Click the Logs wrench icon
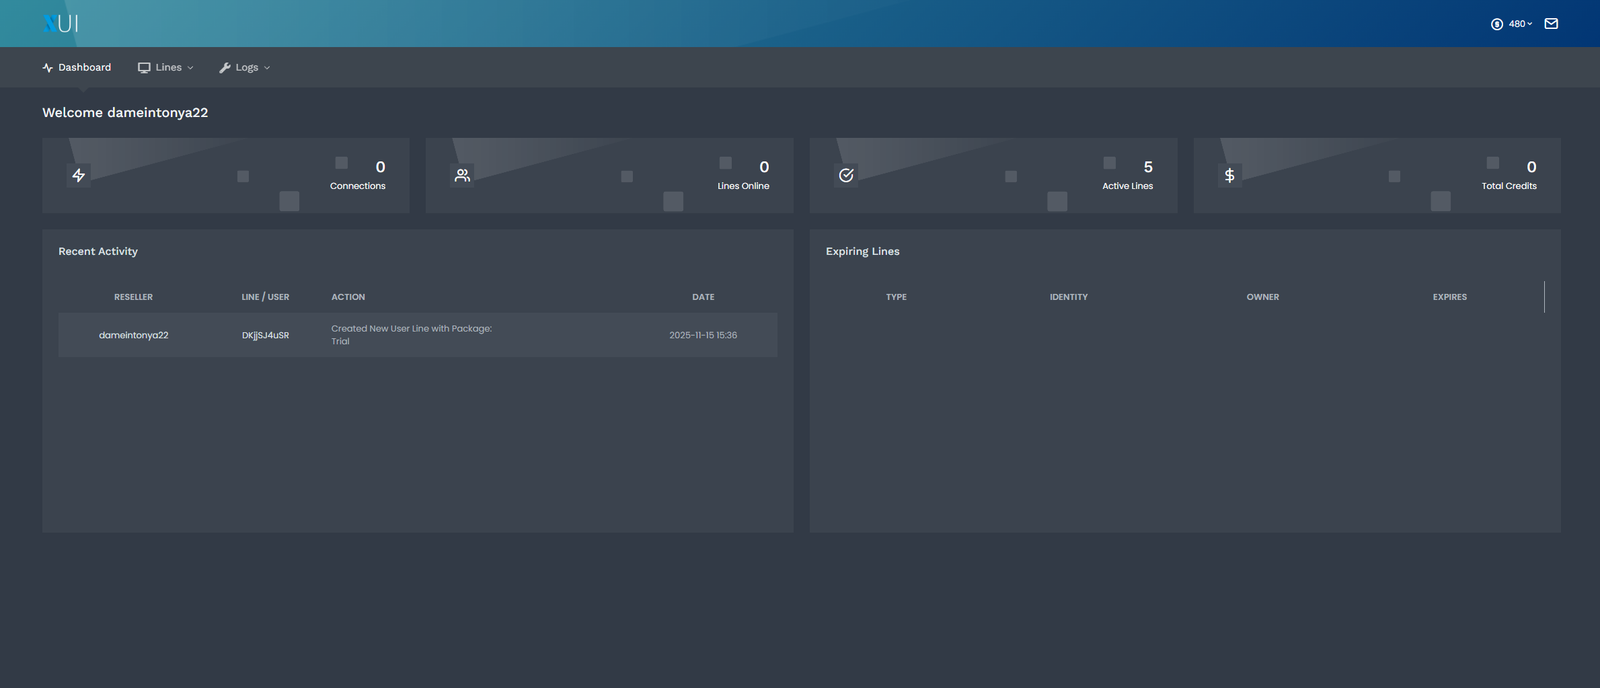 [x=225, y=68]
